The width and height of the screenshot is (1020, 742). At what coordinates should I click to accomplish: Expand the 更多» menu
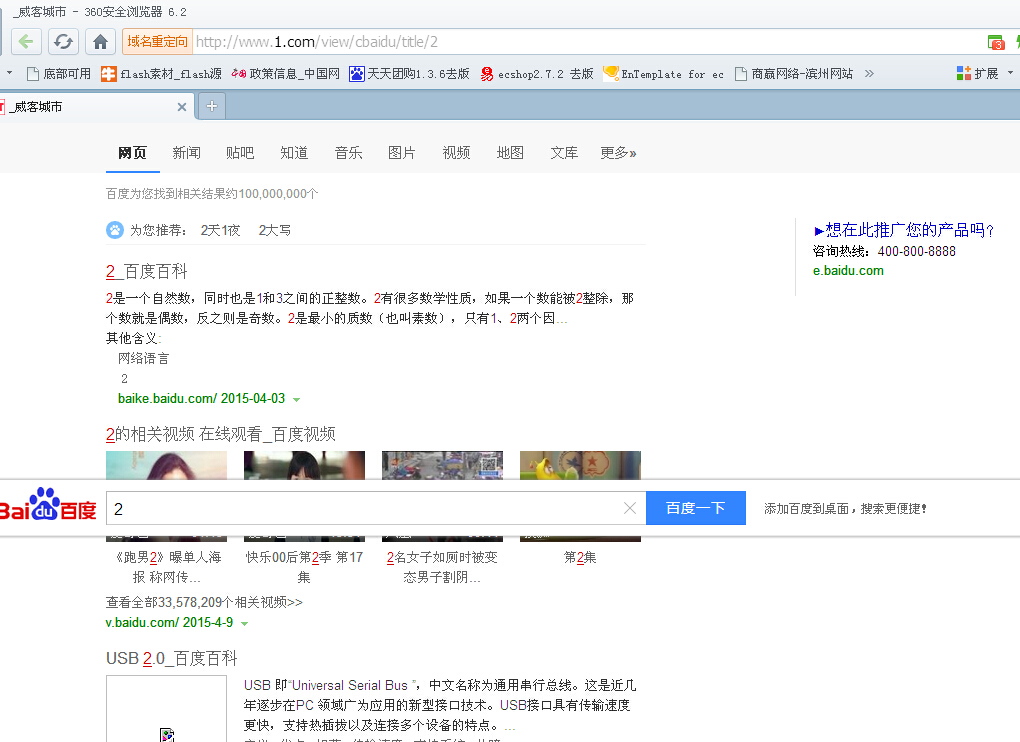coord(618,153)
